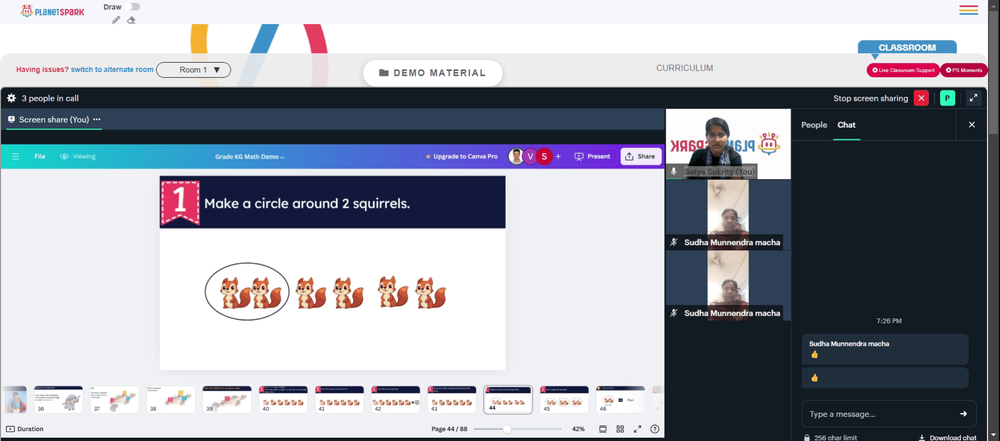Image resolution: width=1000 pixels, height=441 pixels.
Task: Click the S collaborator avatar in Canva
Action: (544, 156)
